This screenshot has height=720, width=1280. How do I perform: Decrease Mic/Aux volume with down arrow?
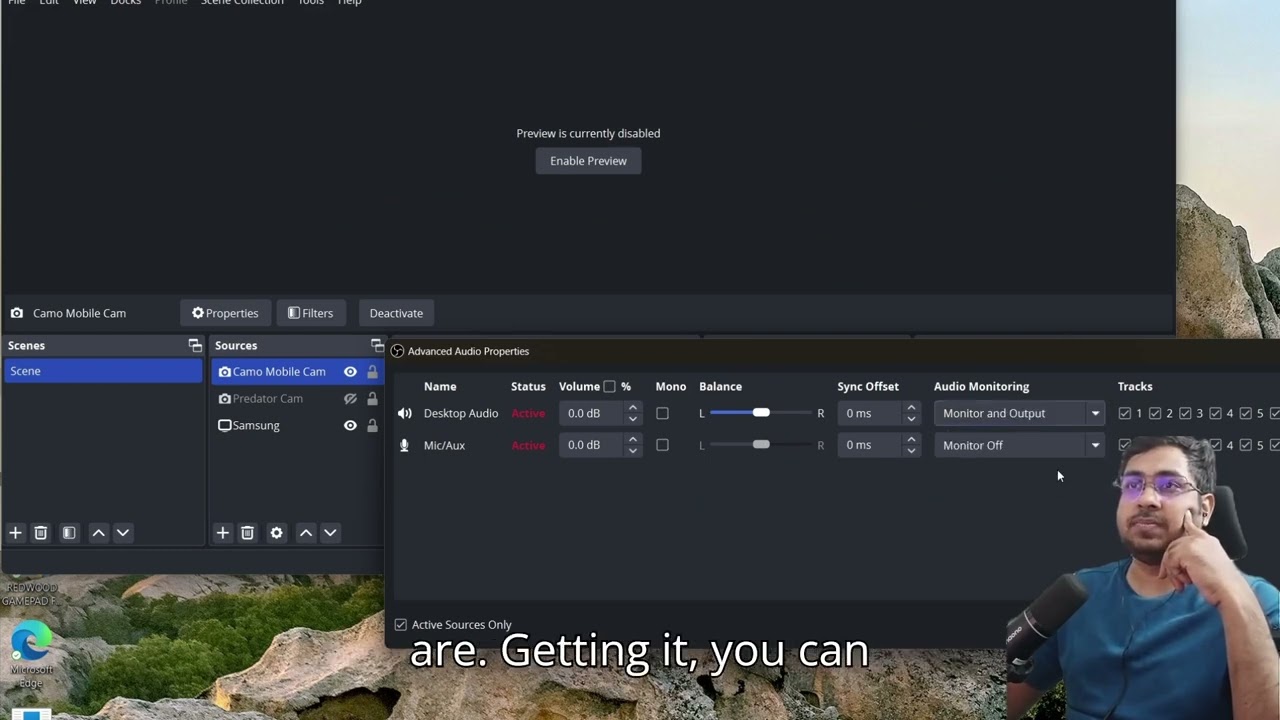[x=632, y=451]
